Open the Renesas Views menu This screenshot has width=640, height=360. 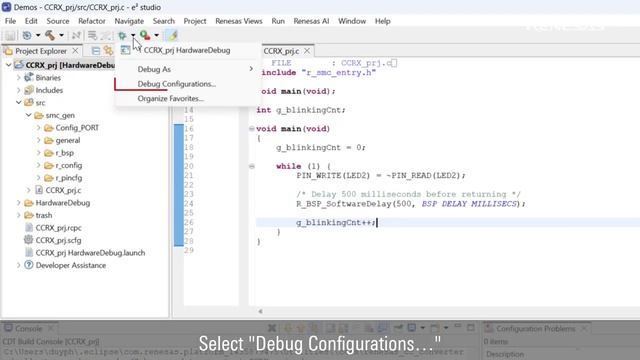click(x=239, y=21)
